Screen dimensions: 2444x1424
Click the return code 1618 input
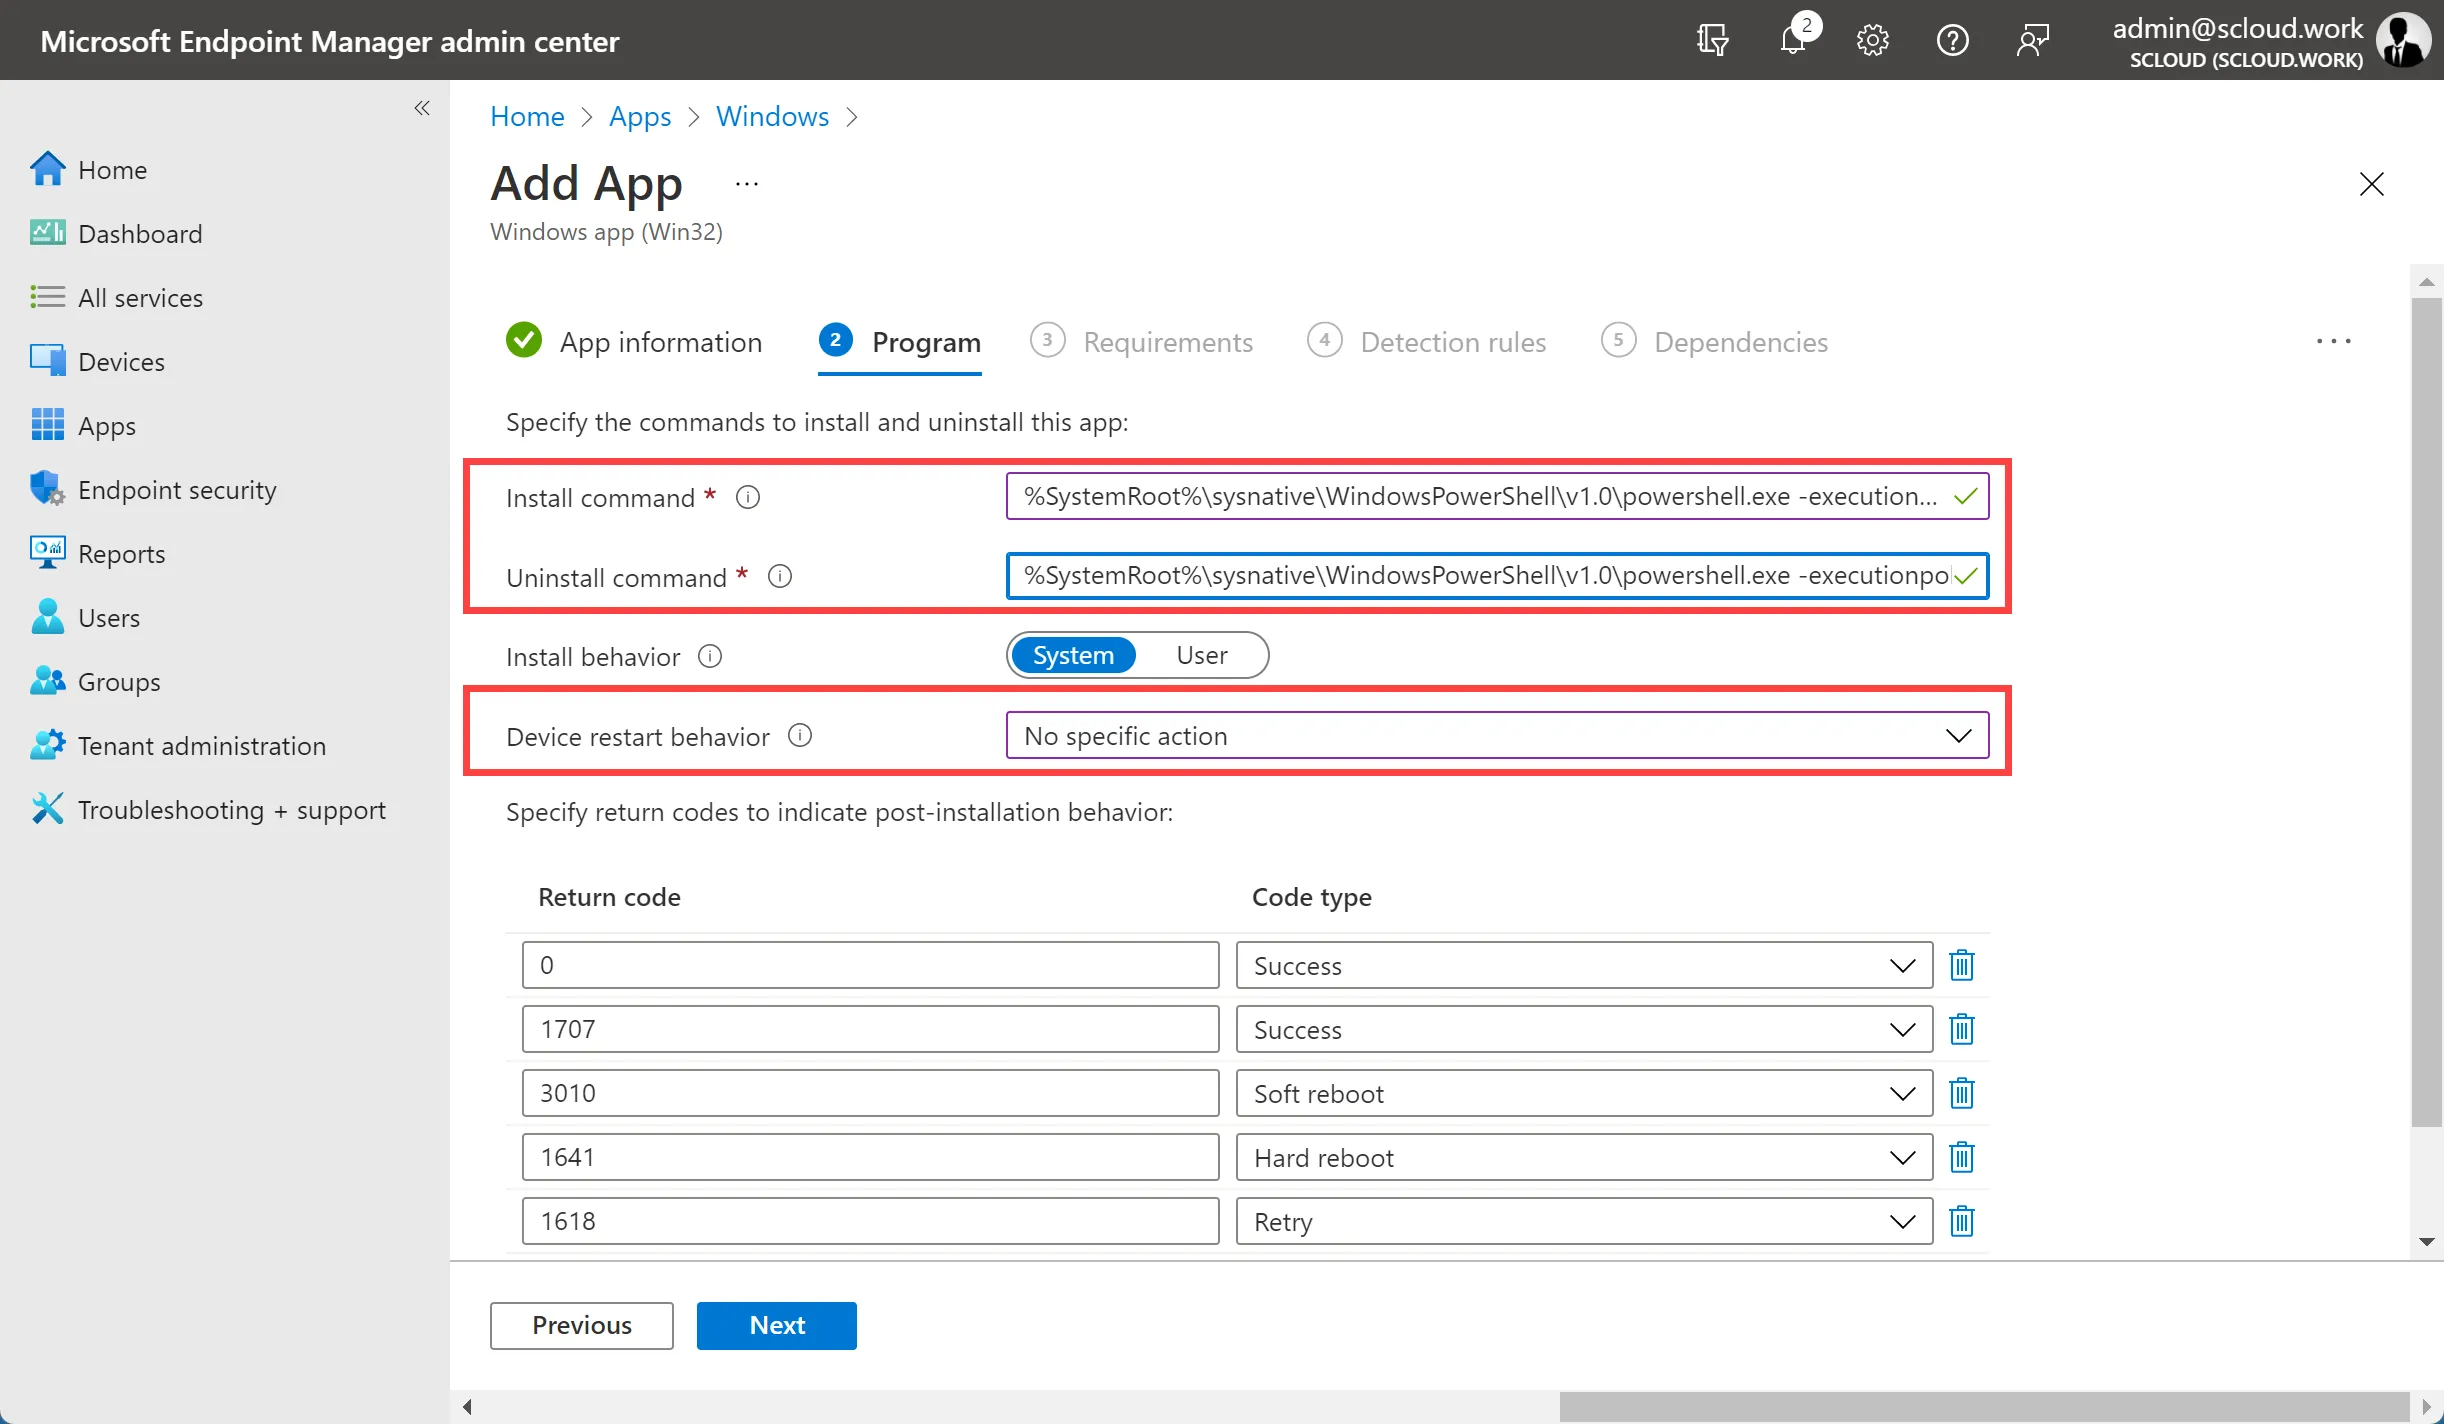click(870, 1221)
